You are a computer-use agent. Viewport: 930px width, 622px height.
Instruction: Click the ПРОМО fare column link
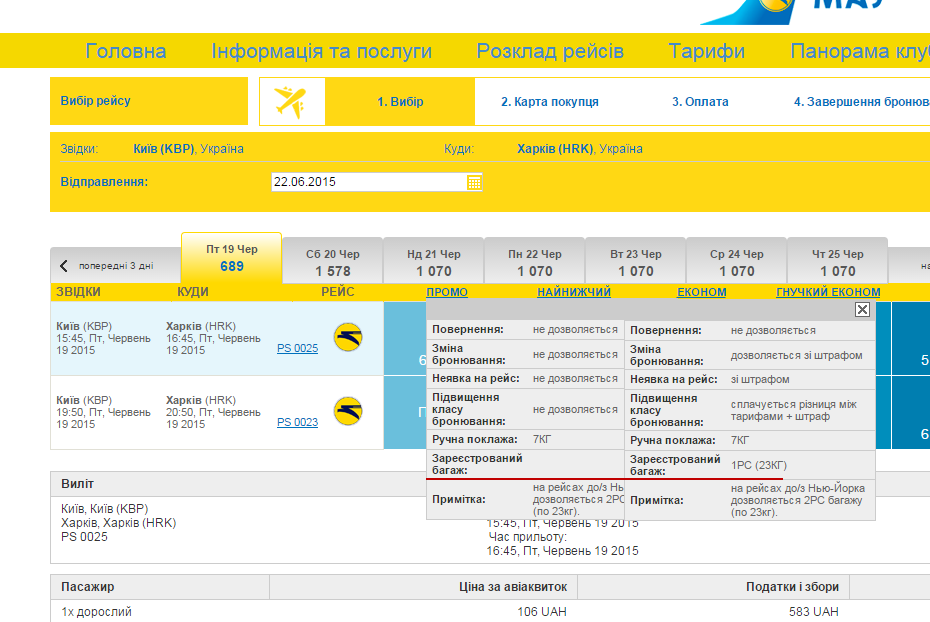click(x=446, y=292)
